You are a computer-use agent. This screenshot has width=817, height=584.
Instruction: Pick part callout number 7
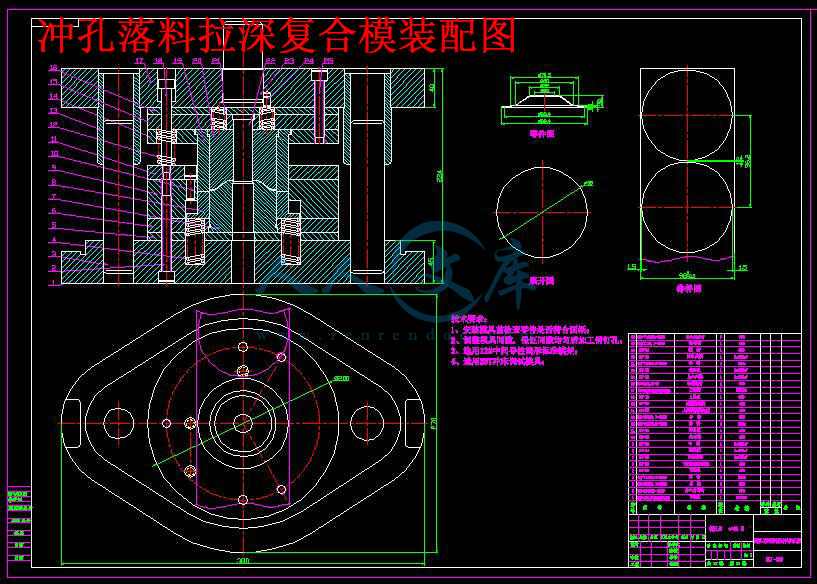pos(54,196)
